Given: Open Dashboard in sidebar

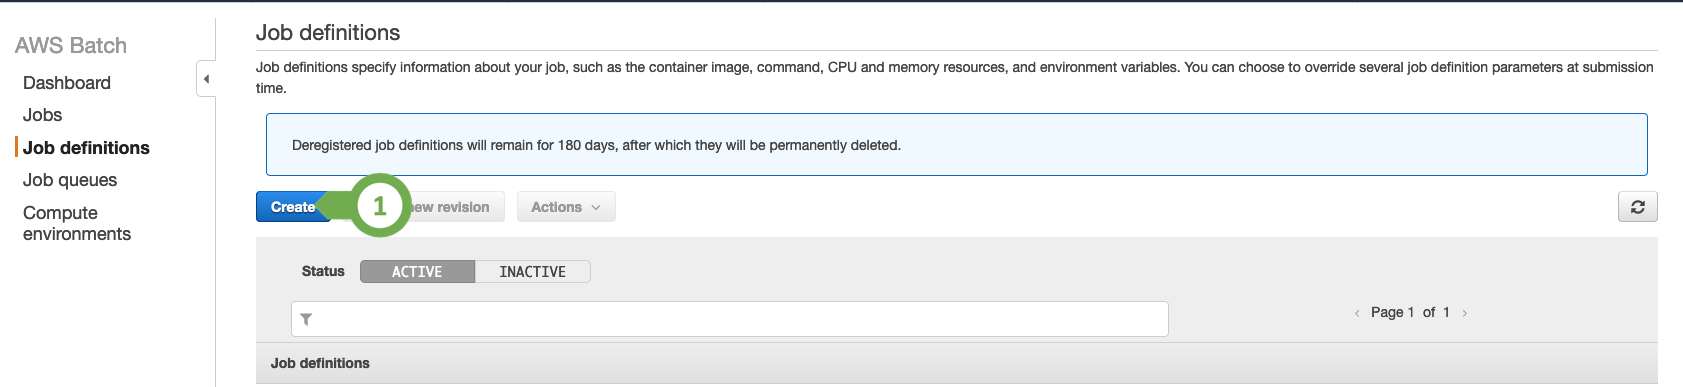Looking at the screenshot, I should (x=67, y=83).
